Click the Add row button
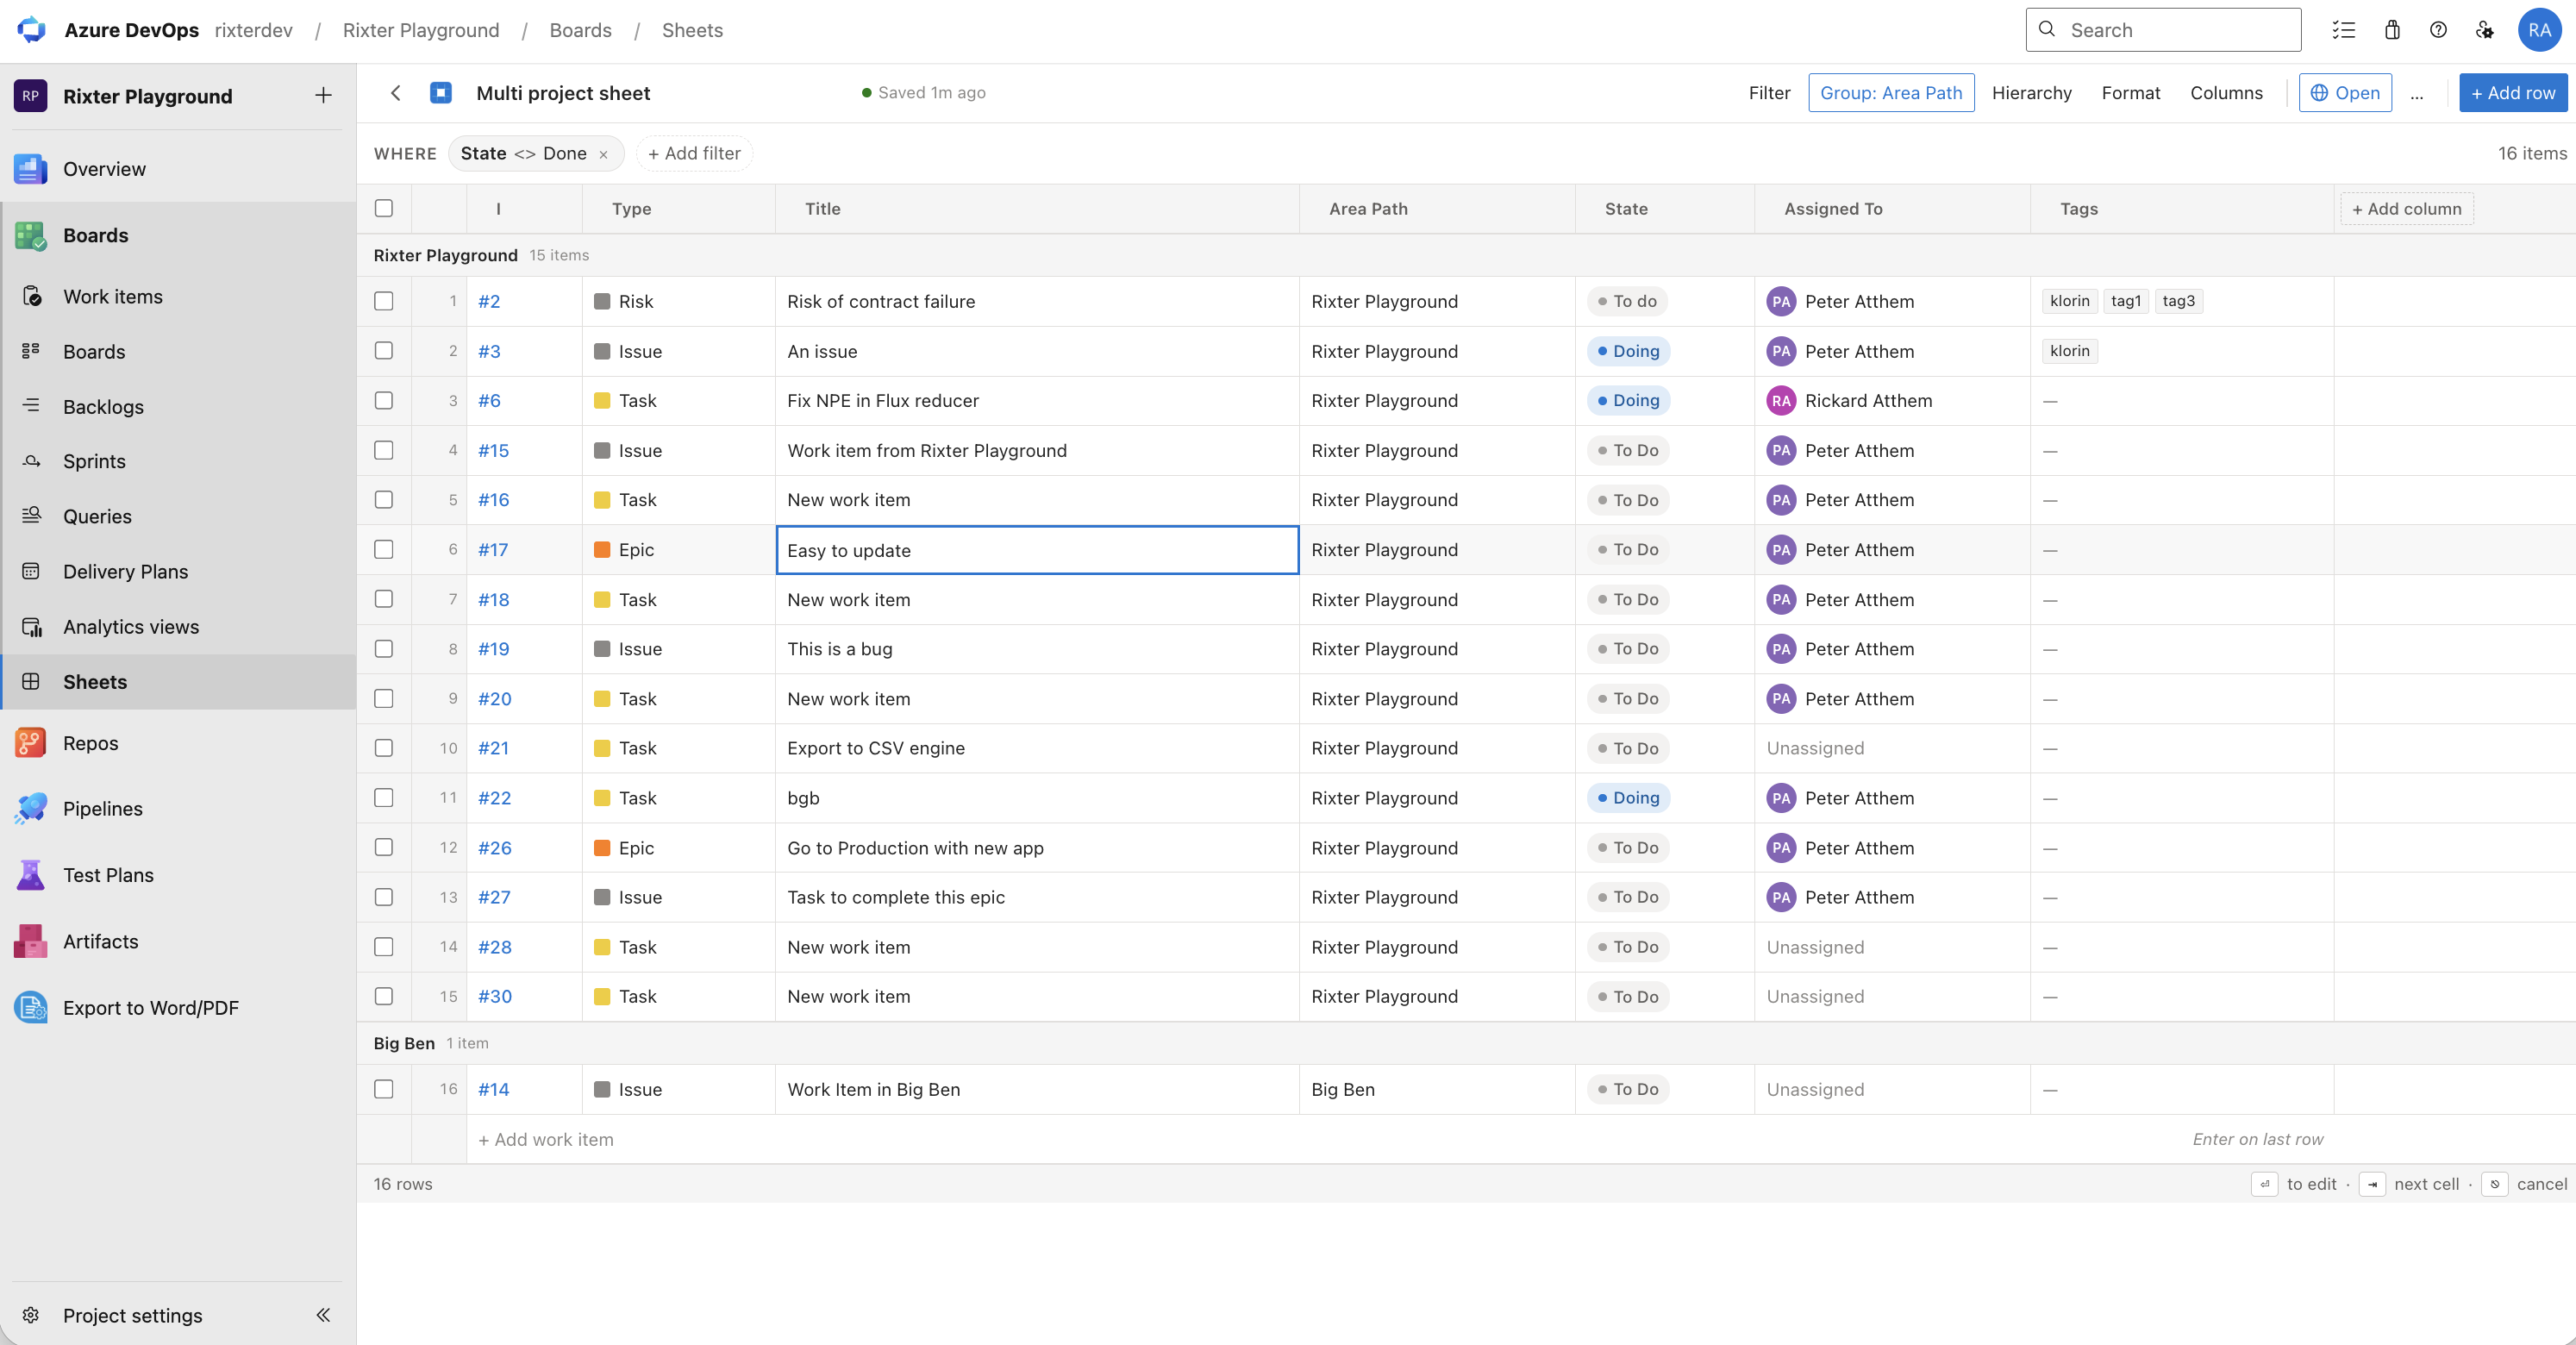Screen dimensions: 2576x1345 tap(2513, 93)
